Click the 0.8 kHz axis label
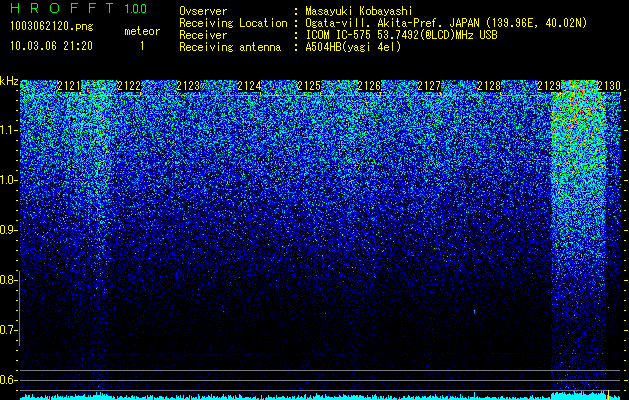The height and width of the screenshot is (400, 629). pyautogui.click(x=9, y=280)
